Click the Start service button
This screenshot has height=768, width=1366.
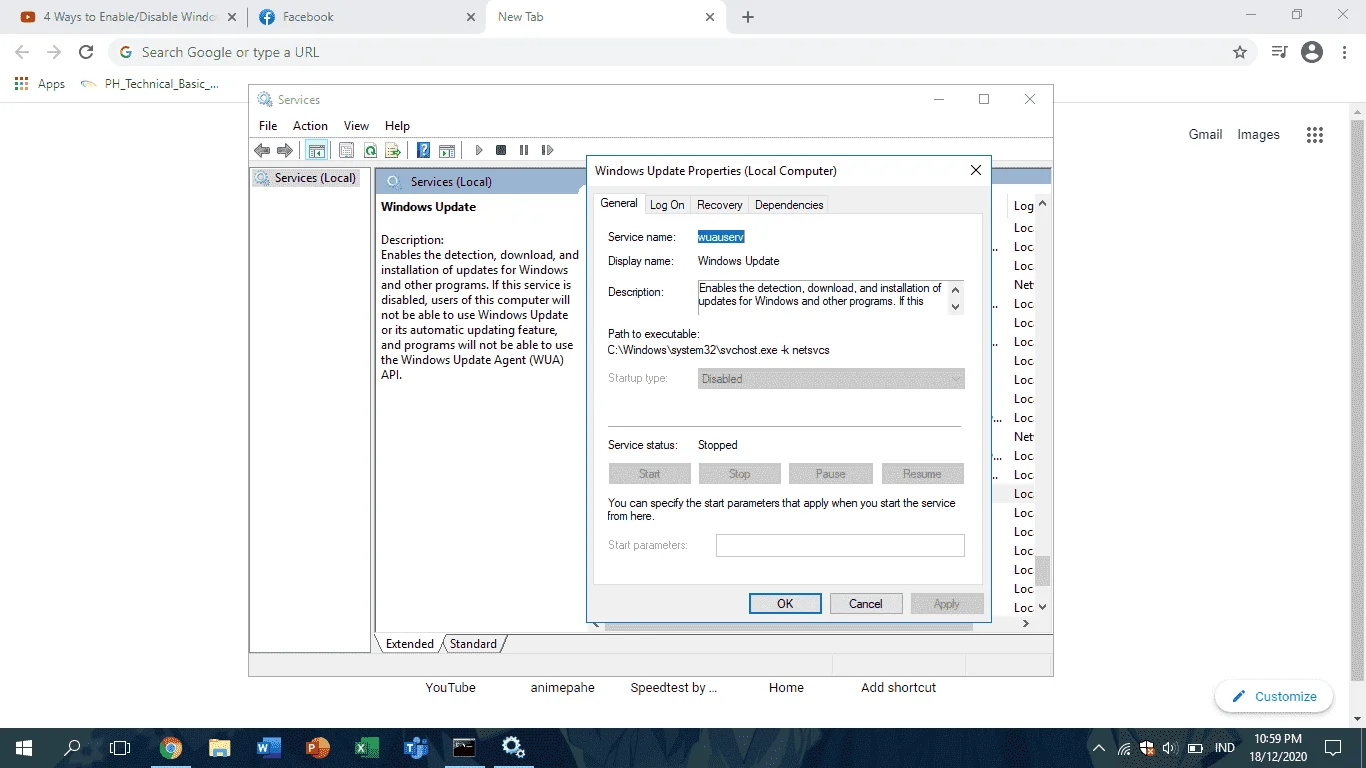[650, 474]
